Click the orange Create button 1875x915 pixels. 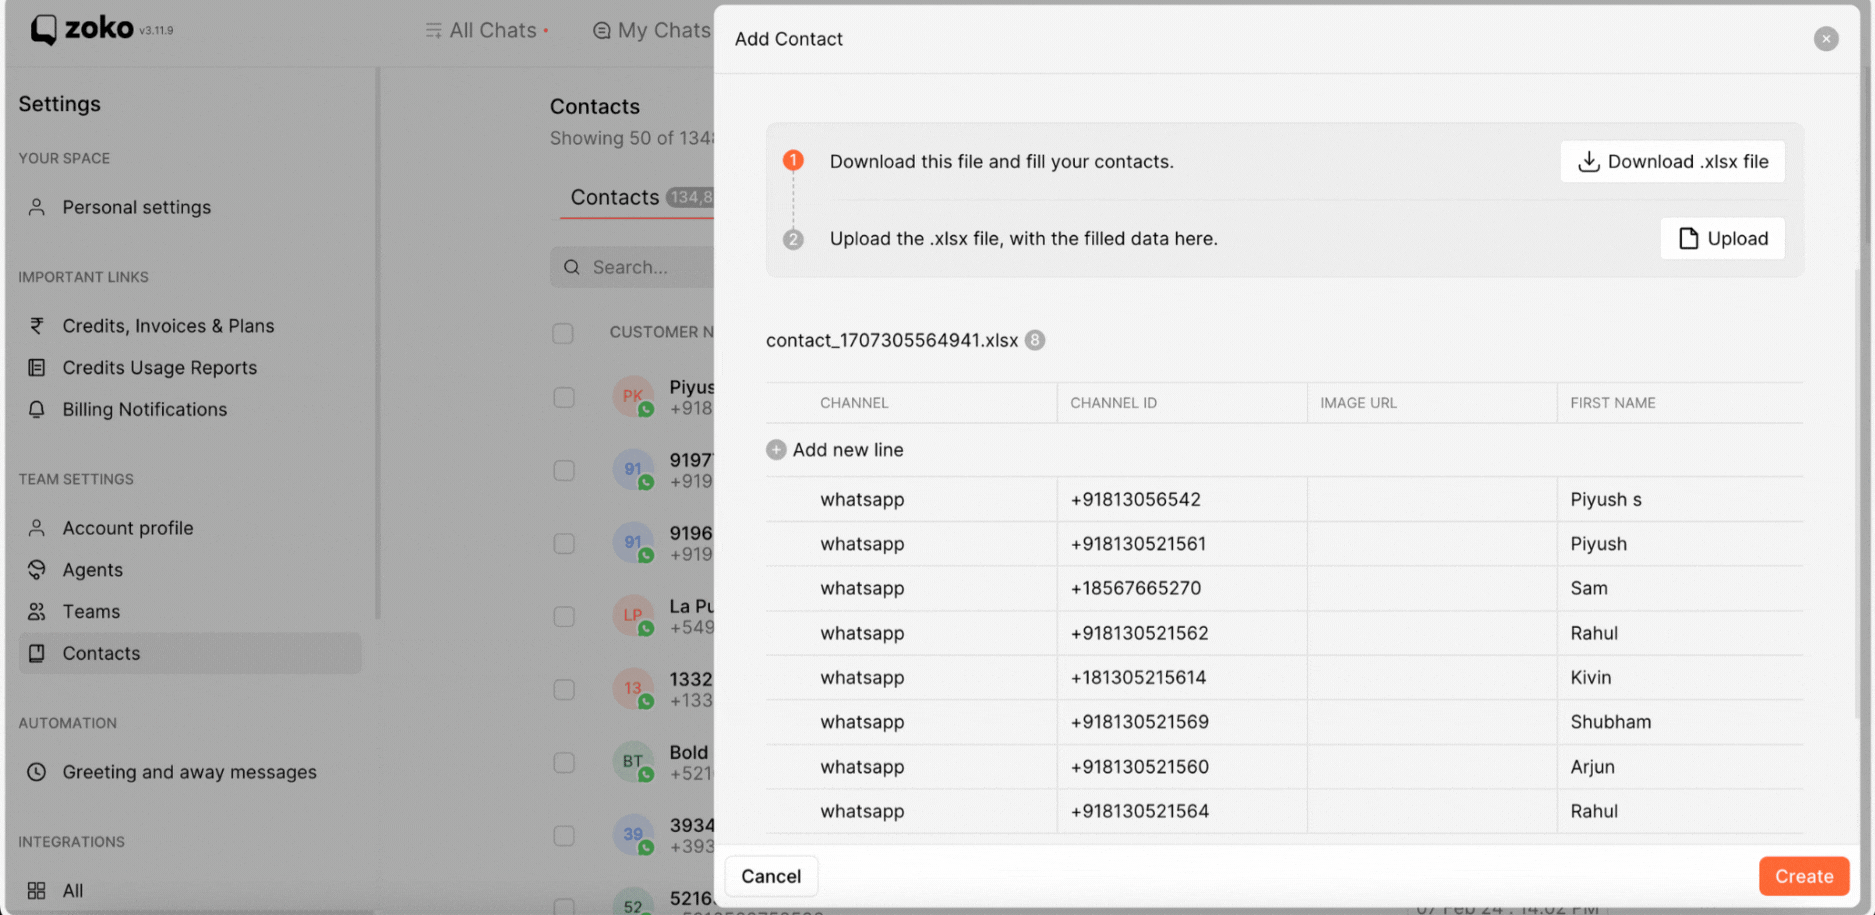point(1804,876)
